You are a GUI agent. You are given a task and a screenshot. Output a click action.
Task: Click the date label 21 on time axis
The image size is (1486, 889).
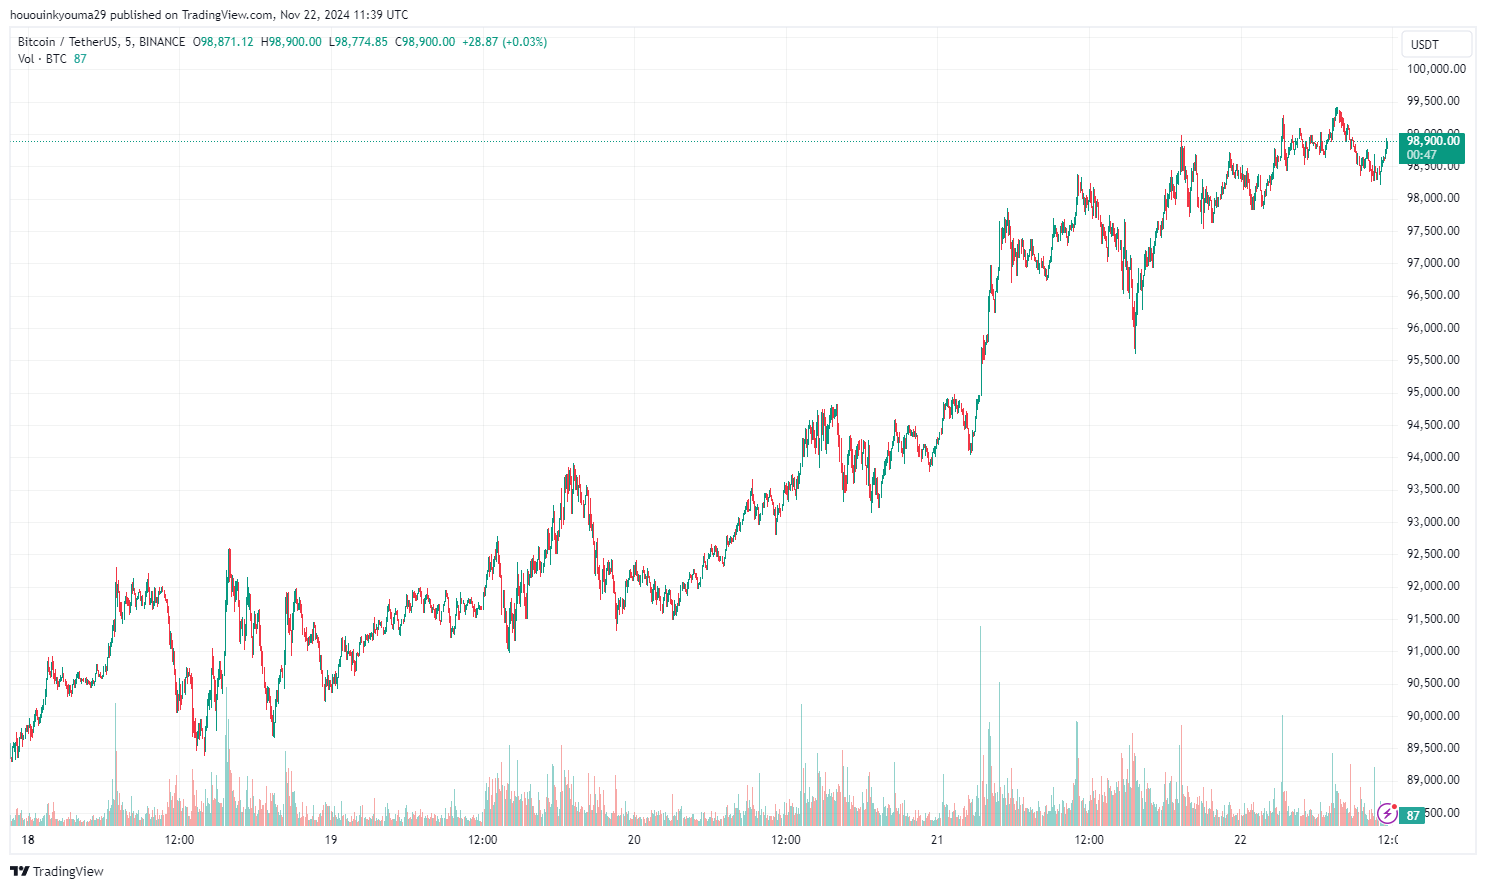tap(937, 840)
